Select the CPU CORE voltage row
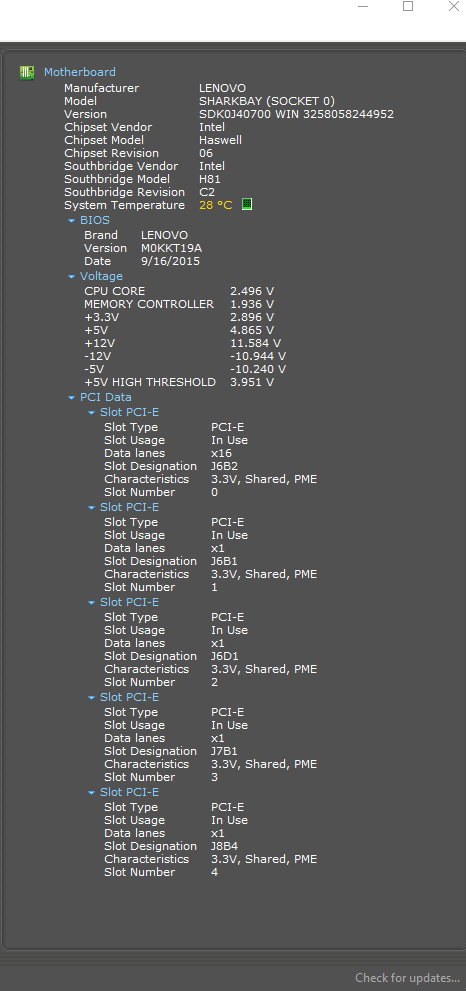This screenshot has width=466, height=991. 179,291
